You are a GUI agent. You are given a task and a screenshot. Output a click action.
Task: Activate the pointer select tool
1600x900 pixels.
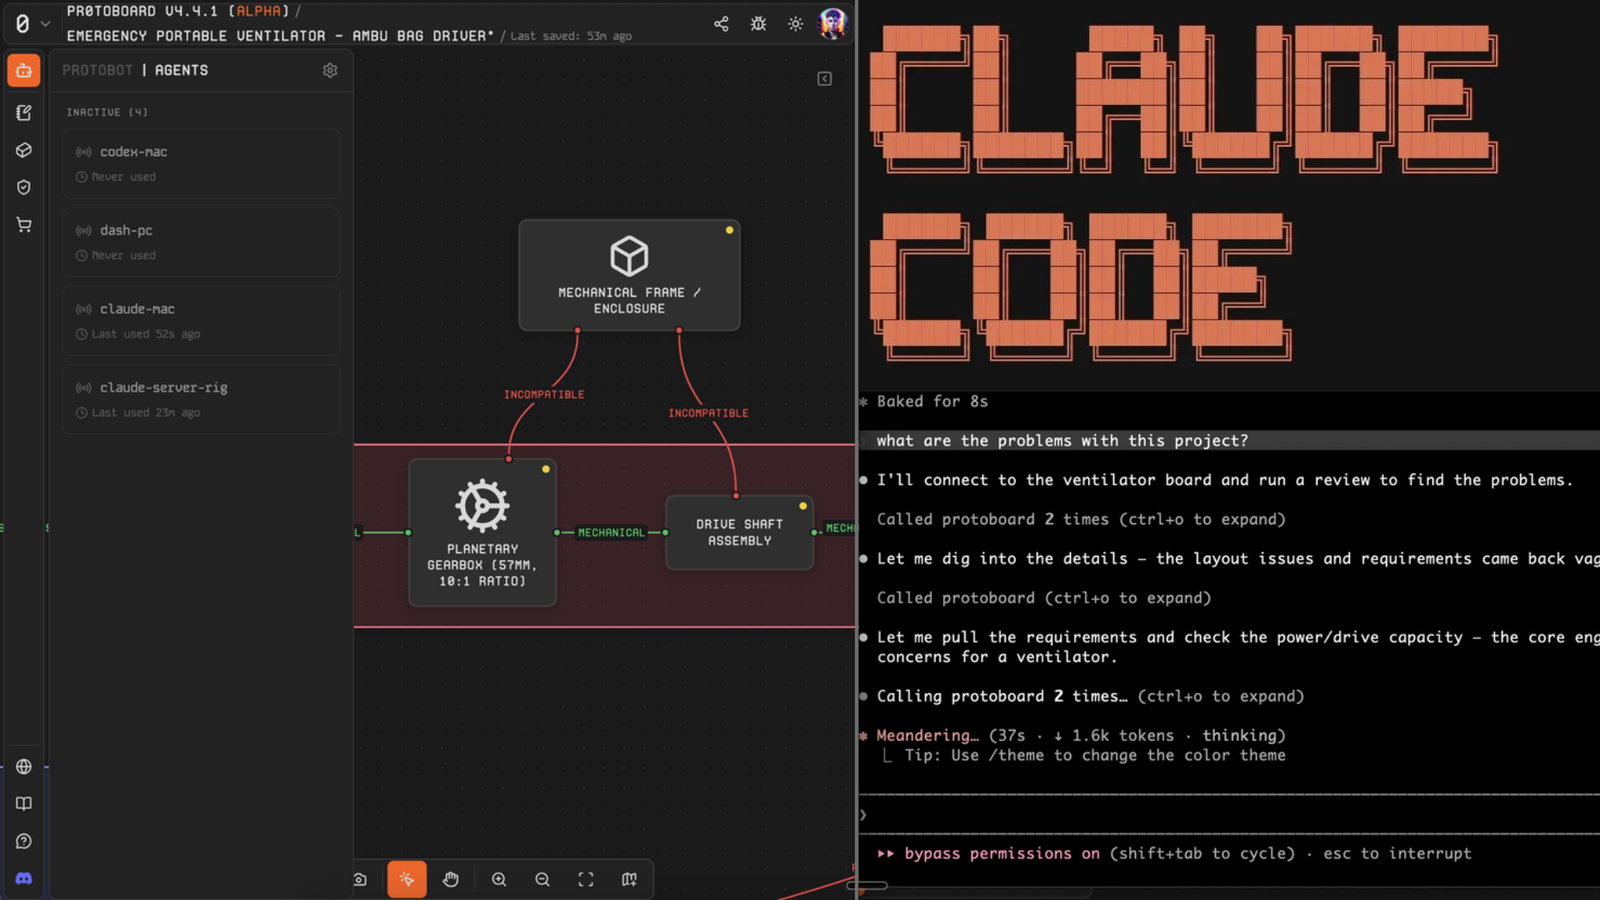click(x=407, y=879)
